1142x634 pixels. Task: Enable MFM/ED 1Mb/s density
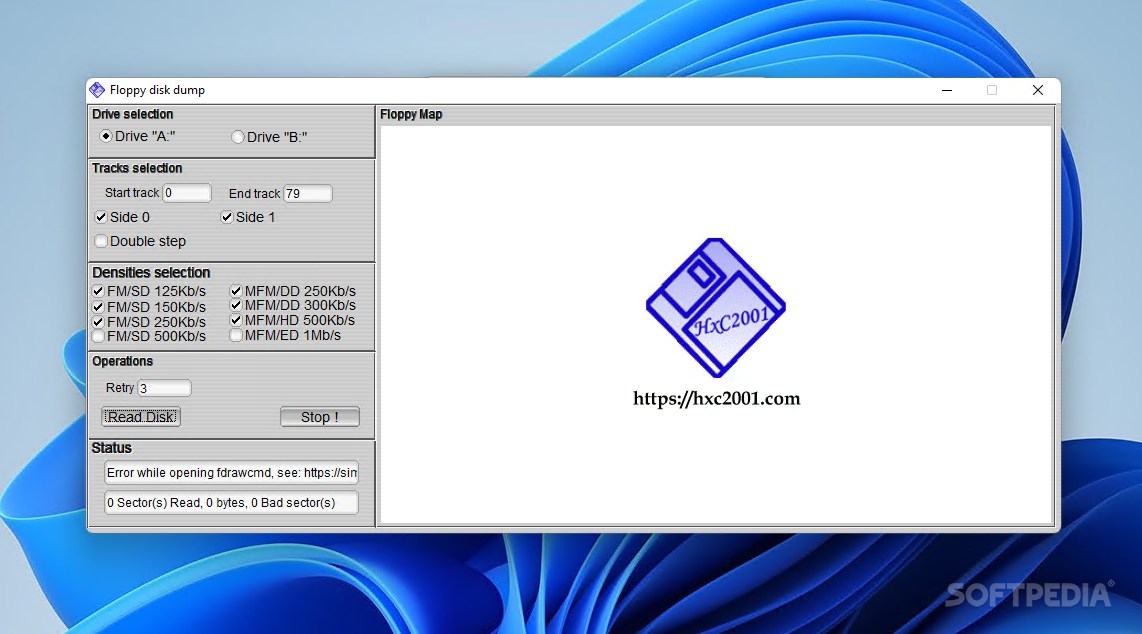point(236,336)
